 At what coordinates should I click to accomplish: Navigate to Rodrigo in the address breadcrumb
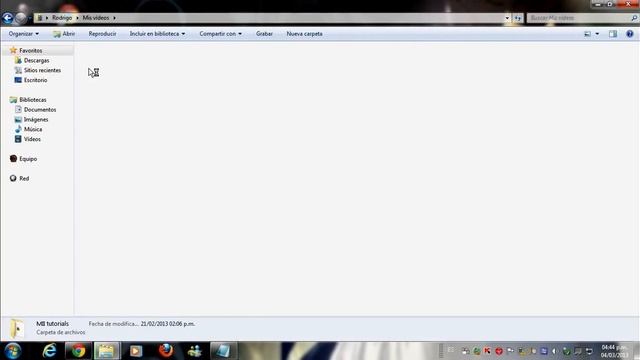pos(62,18)
